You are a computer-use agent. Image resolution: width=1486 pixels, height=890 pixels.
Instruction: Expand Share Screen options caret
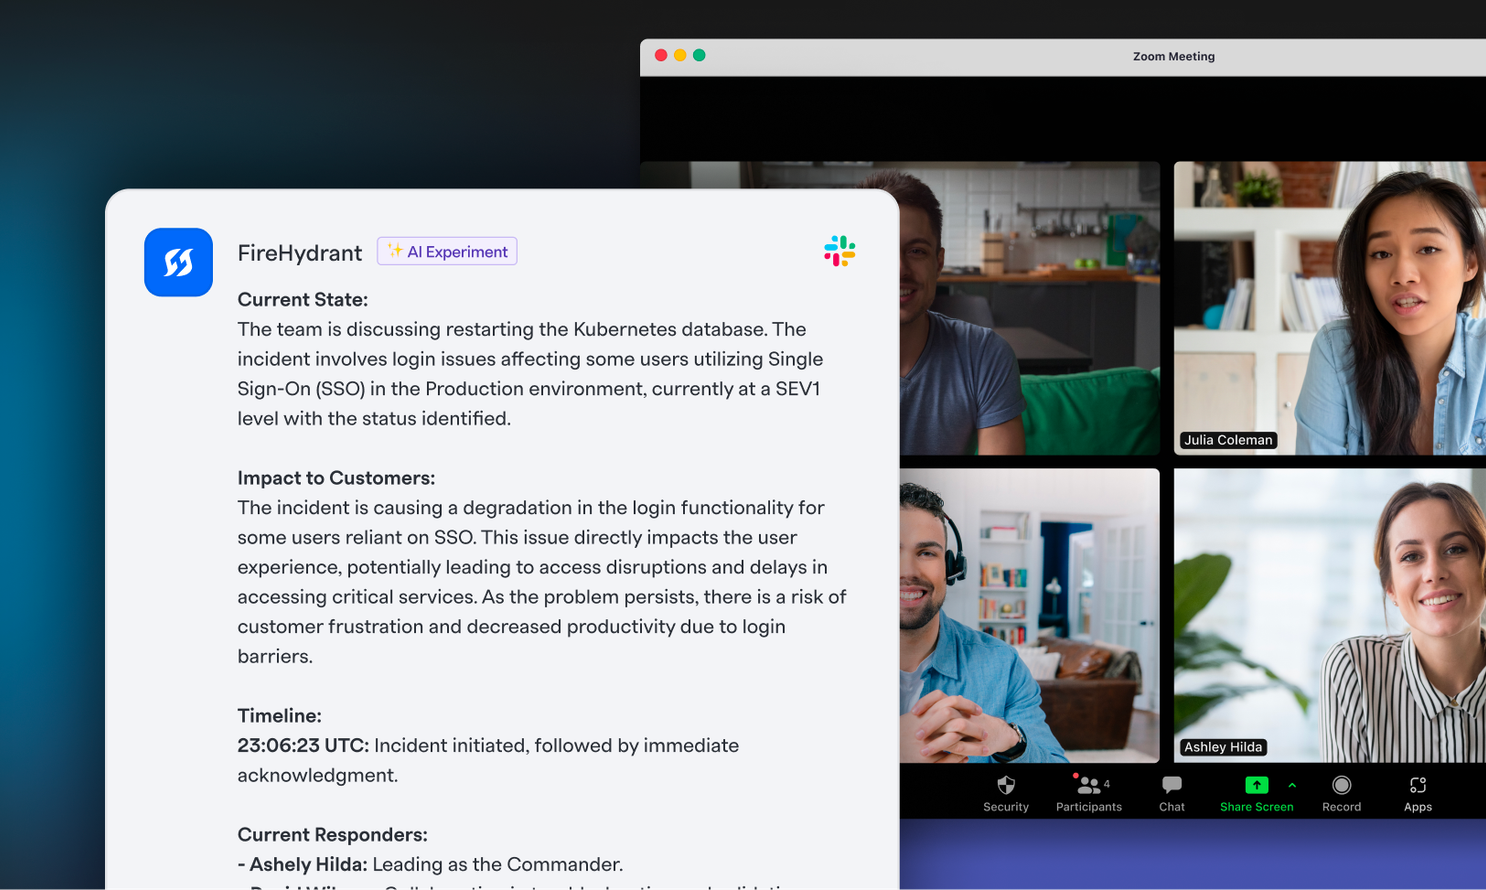click(x=1292, y=785)
